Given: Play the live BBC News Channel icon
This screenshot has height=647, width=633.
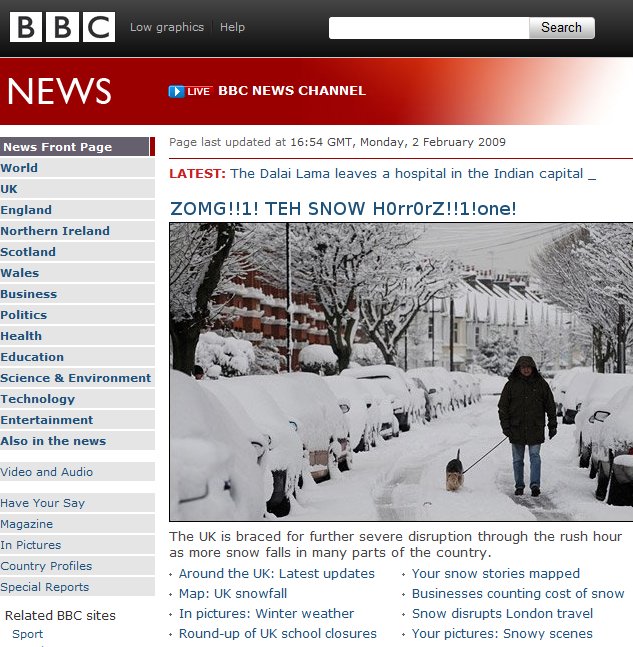Looking at the screenshot, I should tap(176, 91).
